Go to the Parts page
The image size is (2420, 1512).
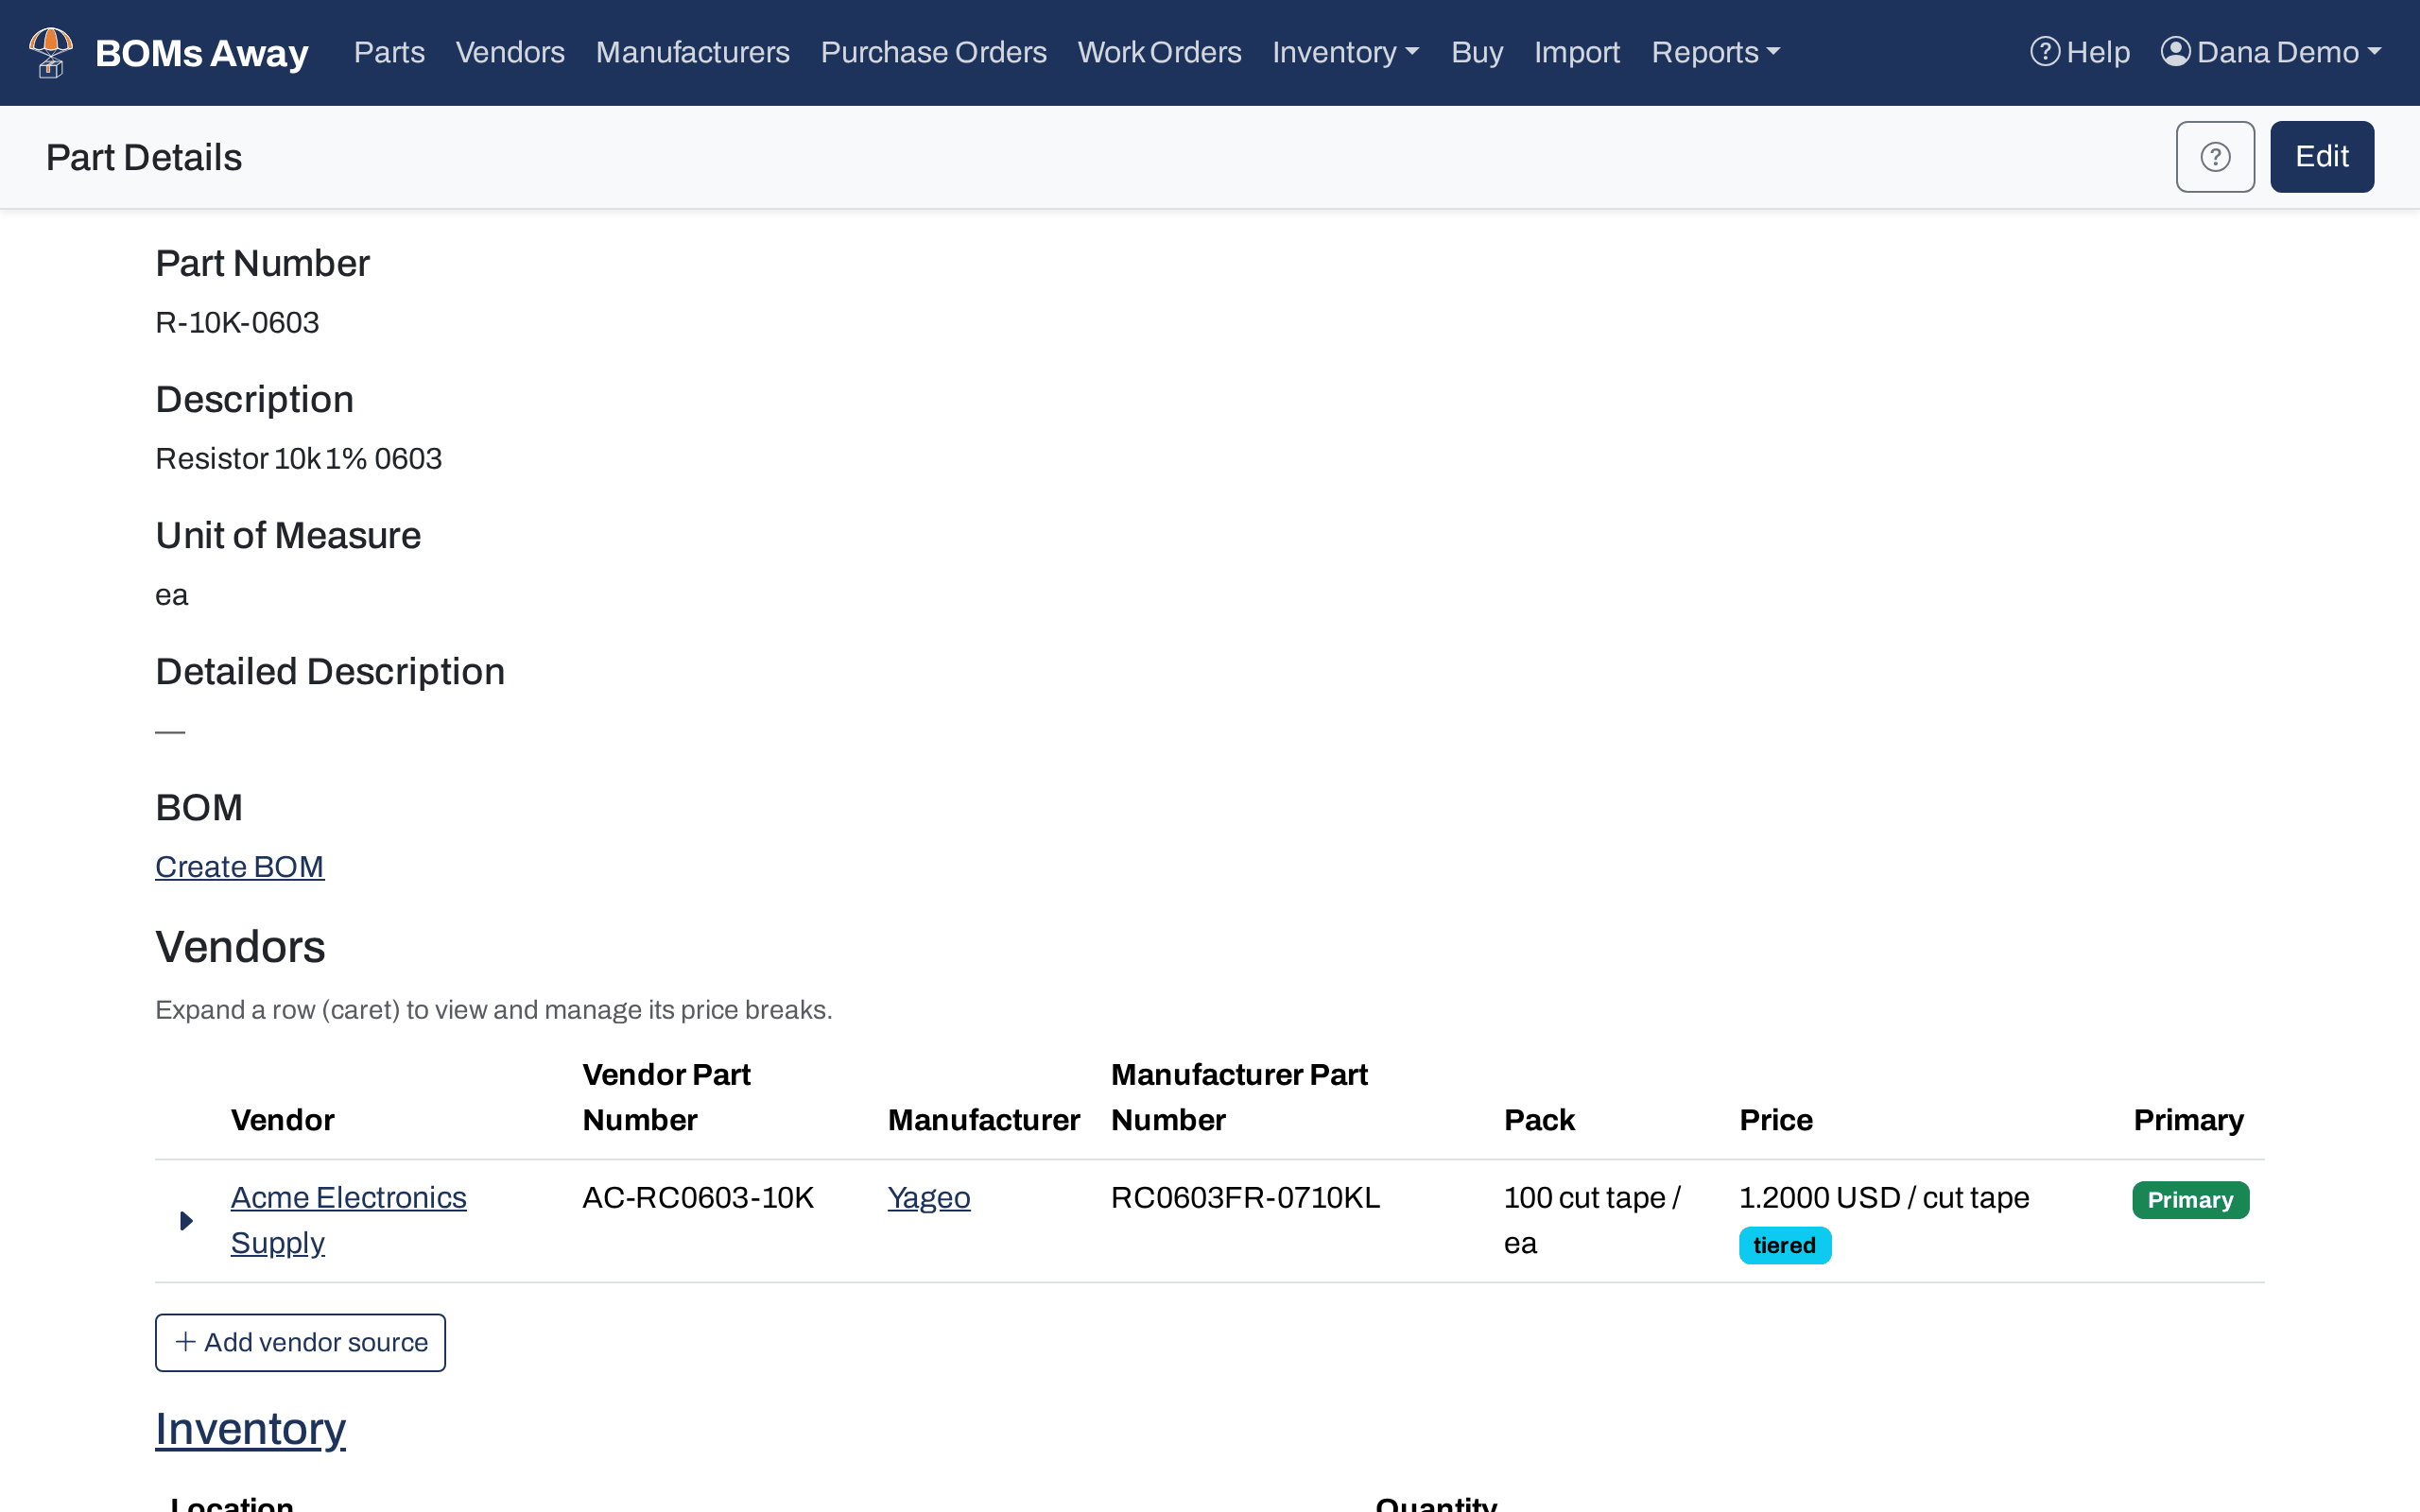coord(389,52)
